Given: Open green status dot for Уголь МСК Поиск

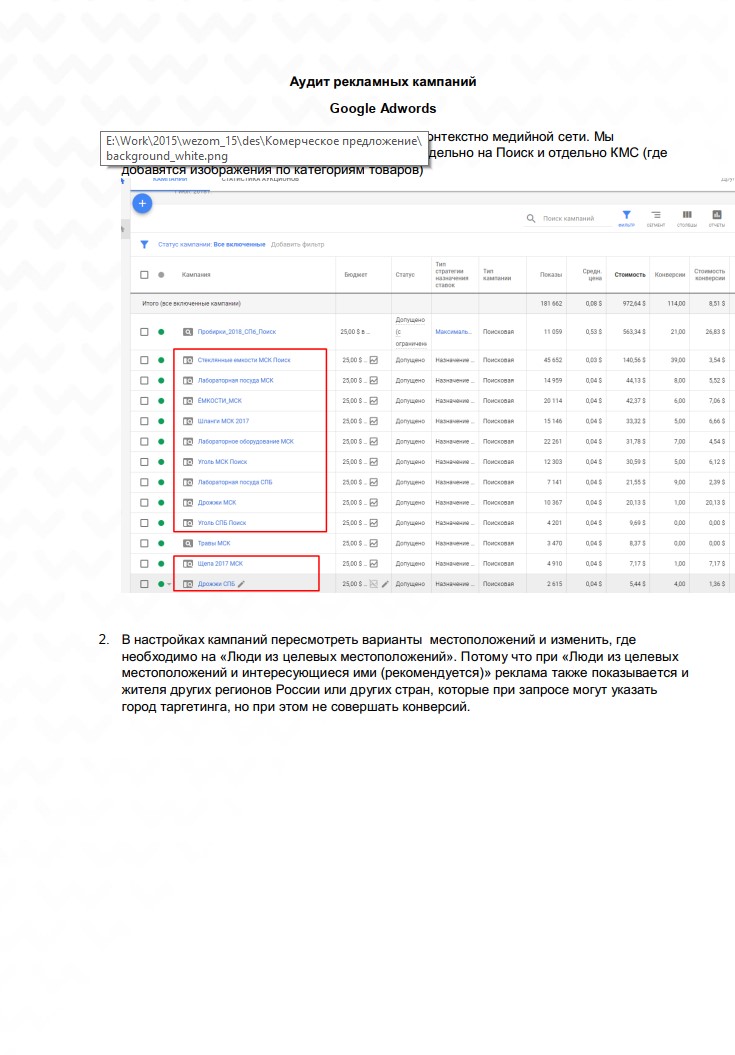Looking at the screenshot, I should 161,462.
